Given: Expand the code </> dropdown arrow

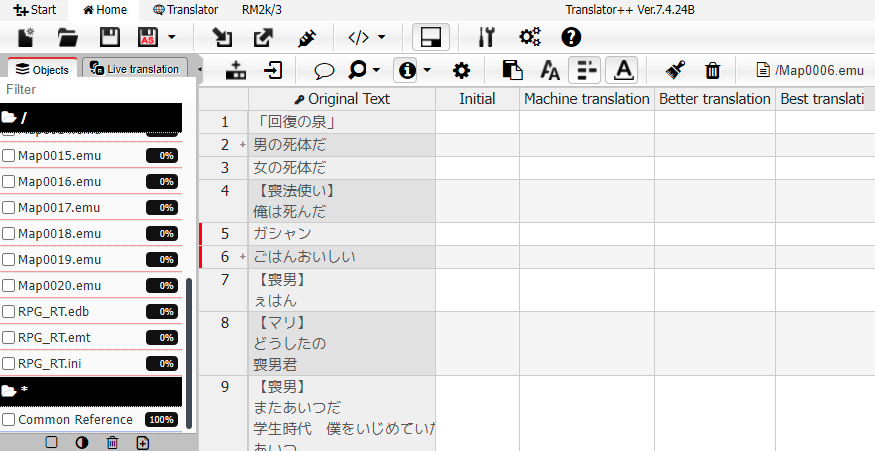Looking at the screenshot, I should 382,37.
